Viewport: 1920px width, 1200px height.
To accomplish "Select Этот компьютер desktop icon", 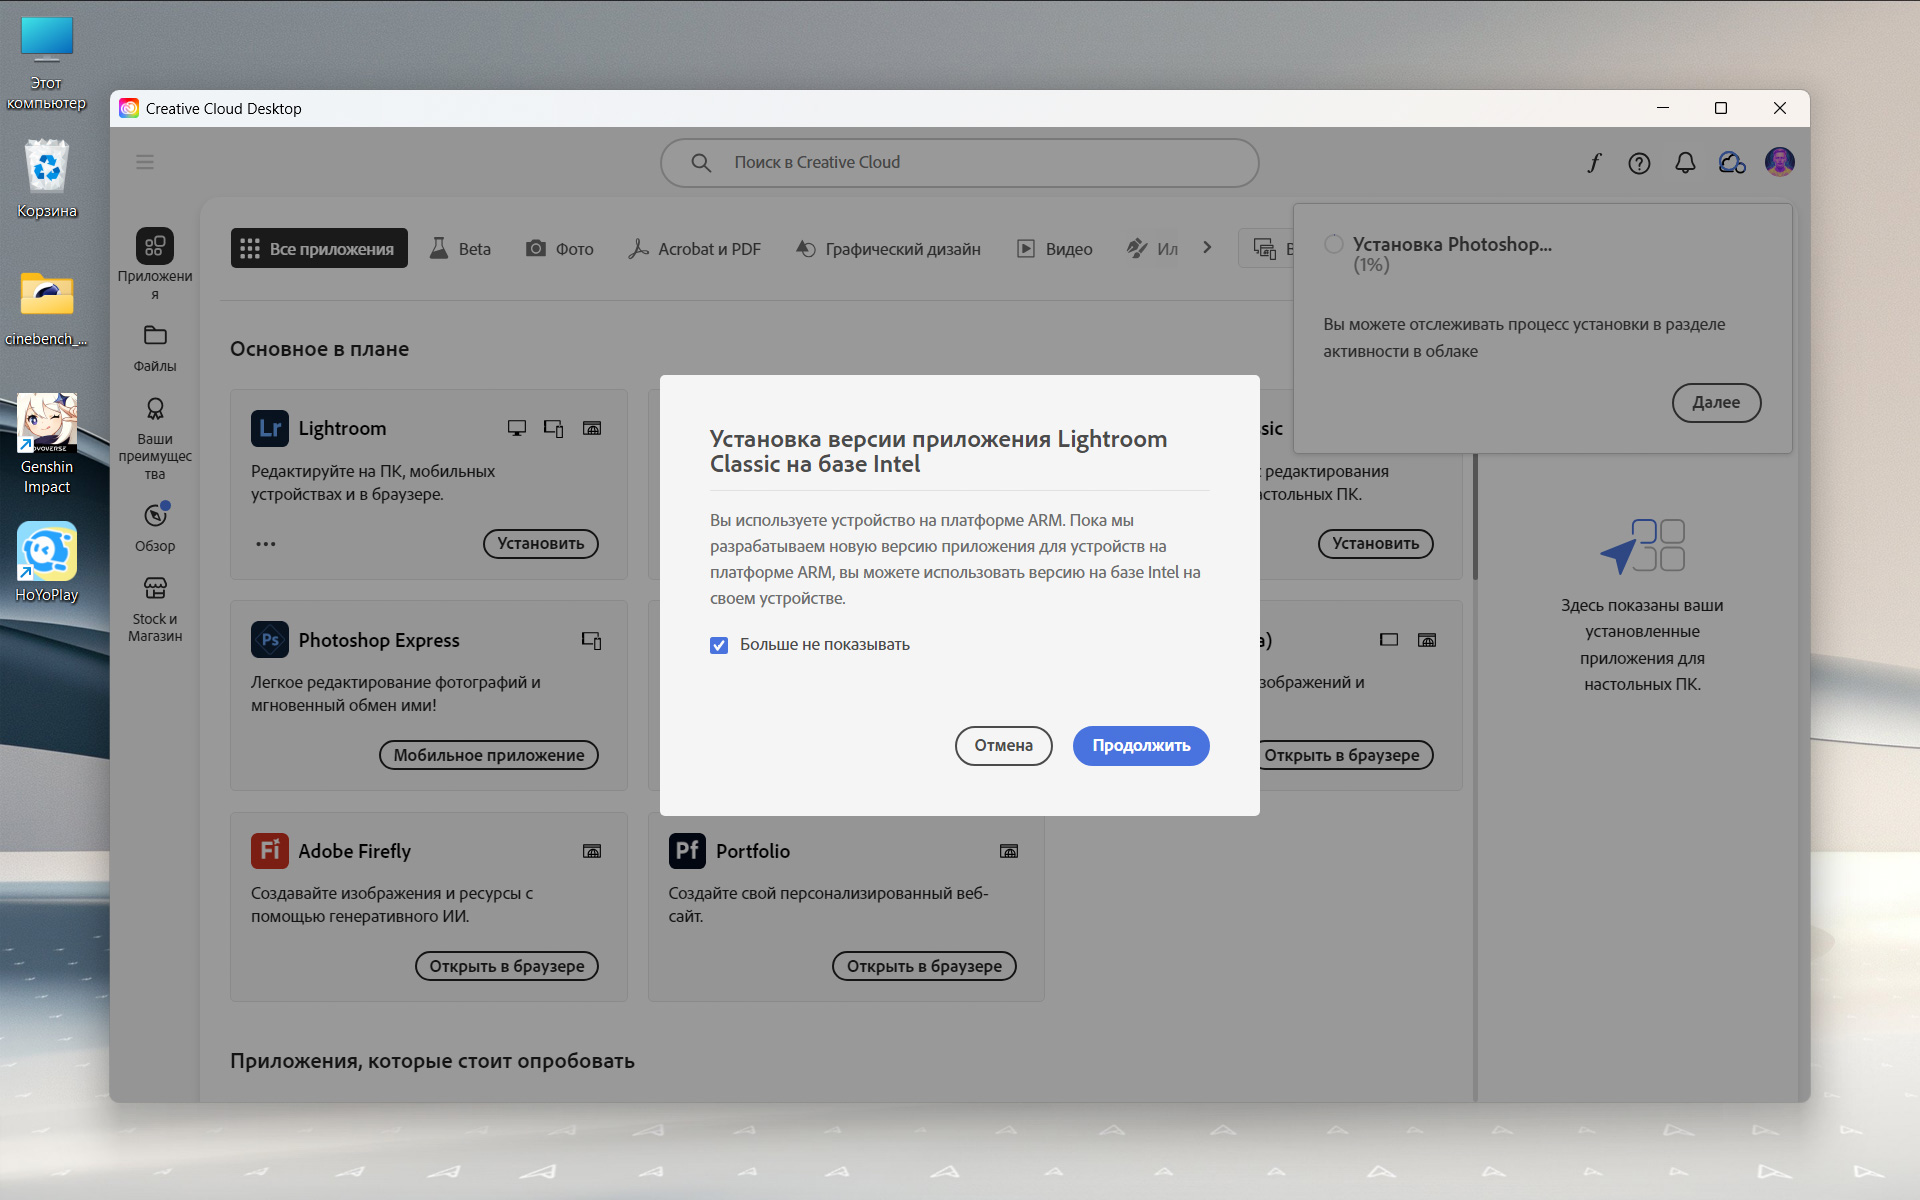I will [x=46, y=63].
